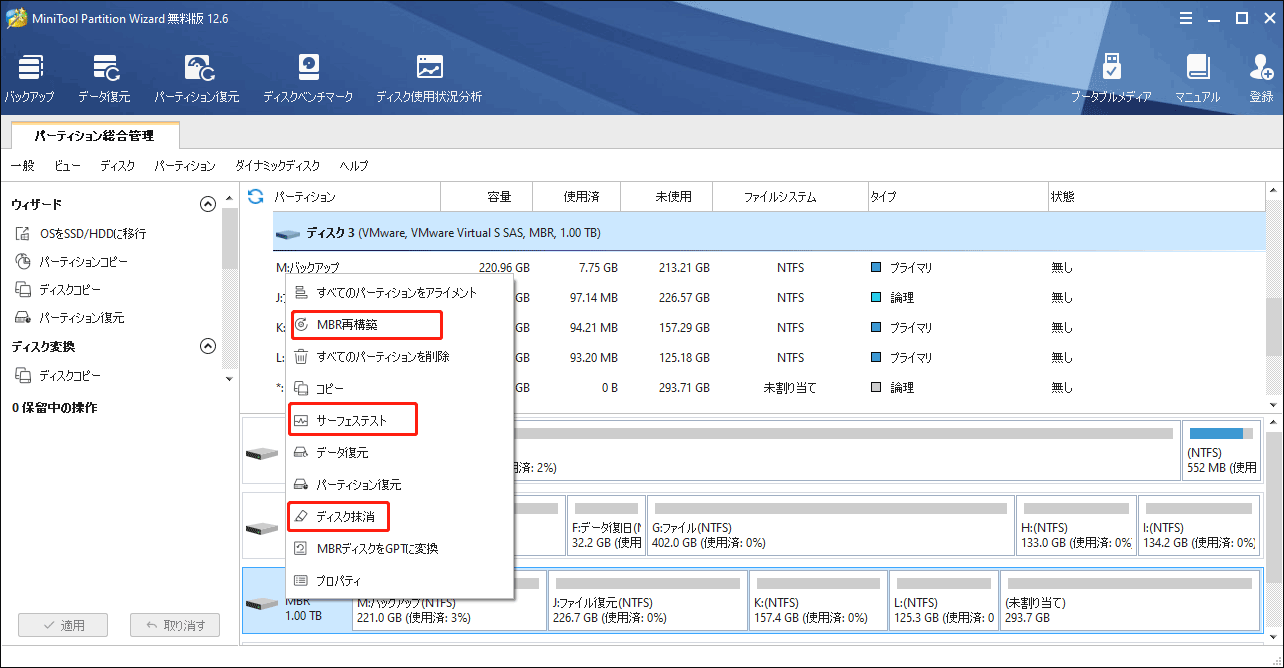Open the hamburger menu in the title bar

click(1186, 17)
